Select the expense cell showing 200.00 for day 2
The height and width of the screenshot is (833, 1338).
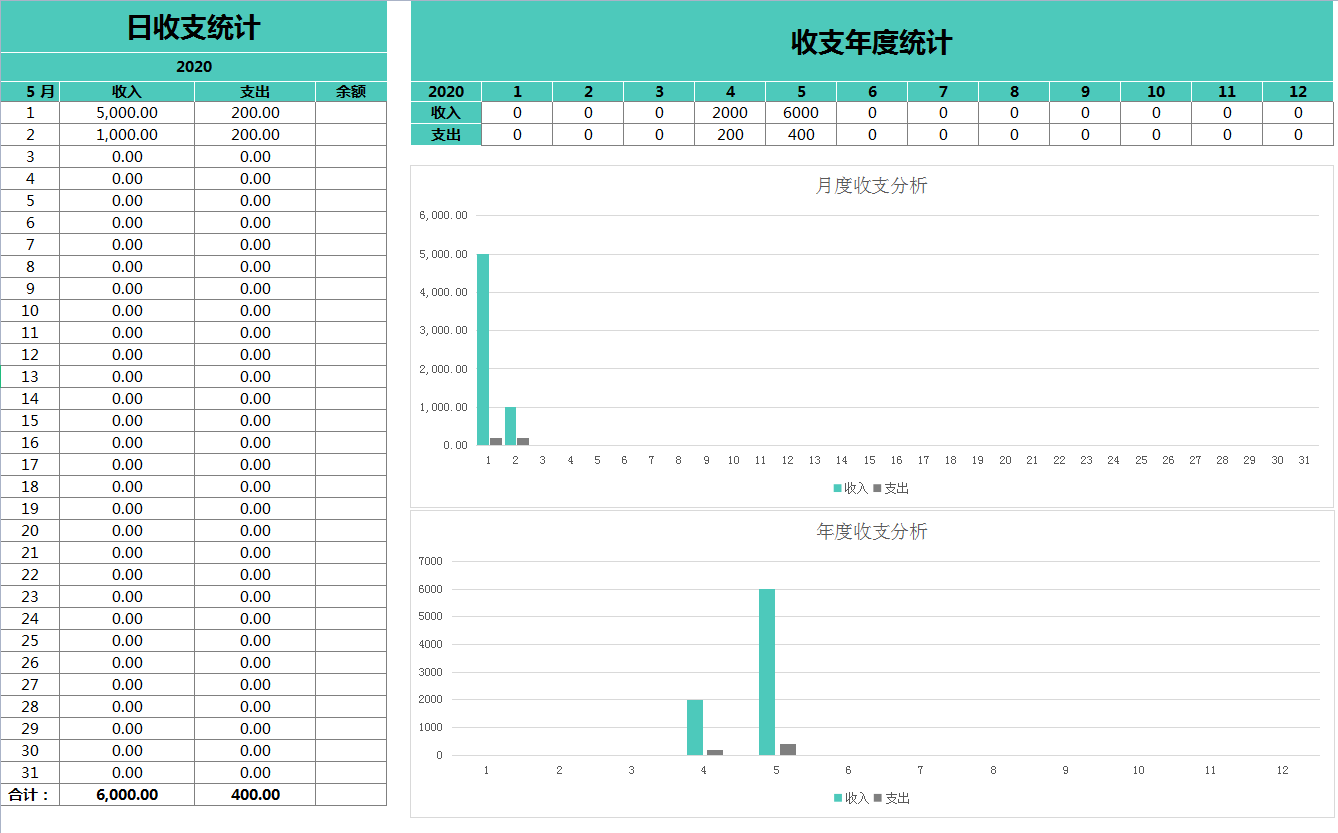[x=258, y=134]
